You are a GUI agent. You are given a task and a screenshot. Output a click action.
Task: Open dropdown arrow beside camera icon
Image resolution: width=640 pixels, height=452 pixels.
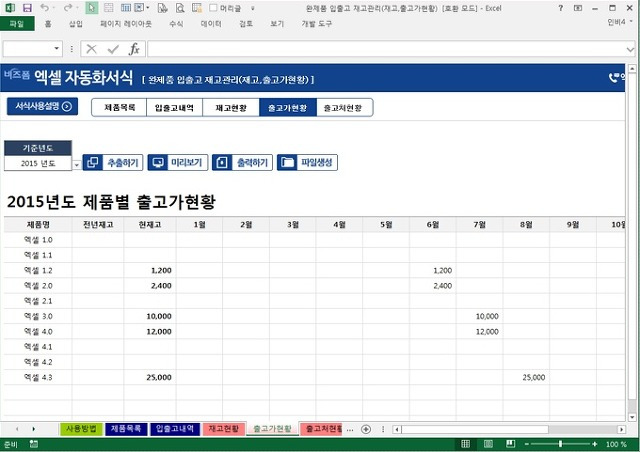tap(148, 8)
